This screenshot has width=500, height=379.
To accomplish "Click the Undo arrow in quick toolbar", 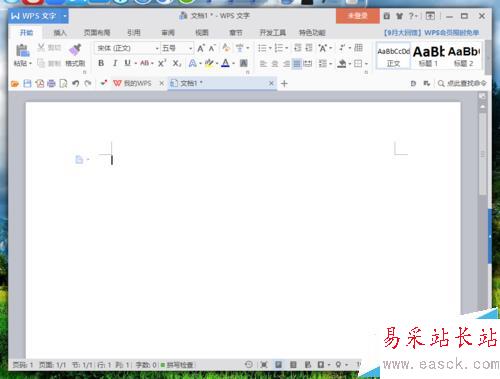I will click(76, 83).
